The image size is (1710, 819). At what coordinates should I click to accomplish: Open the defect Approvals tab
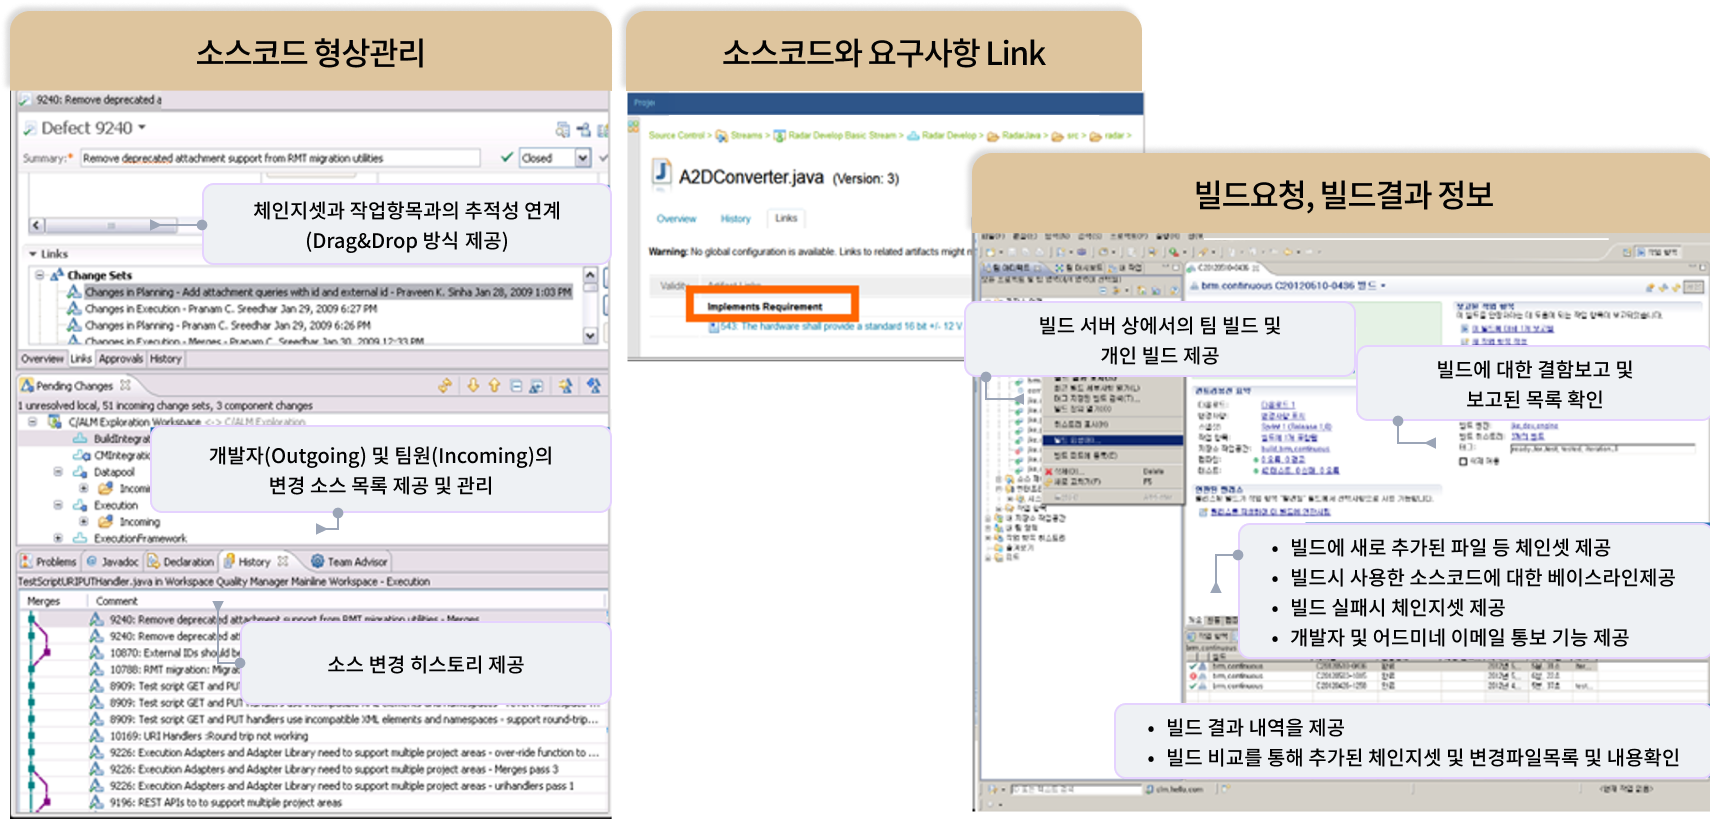[121, 358]
